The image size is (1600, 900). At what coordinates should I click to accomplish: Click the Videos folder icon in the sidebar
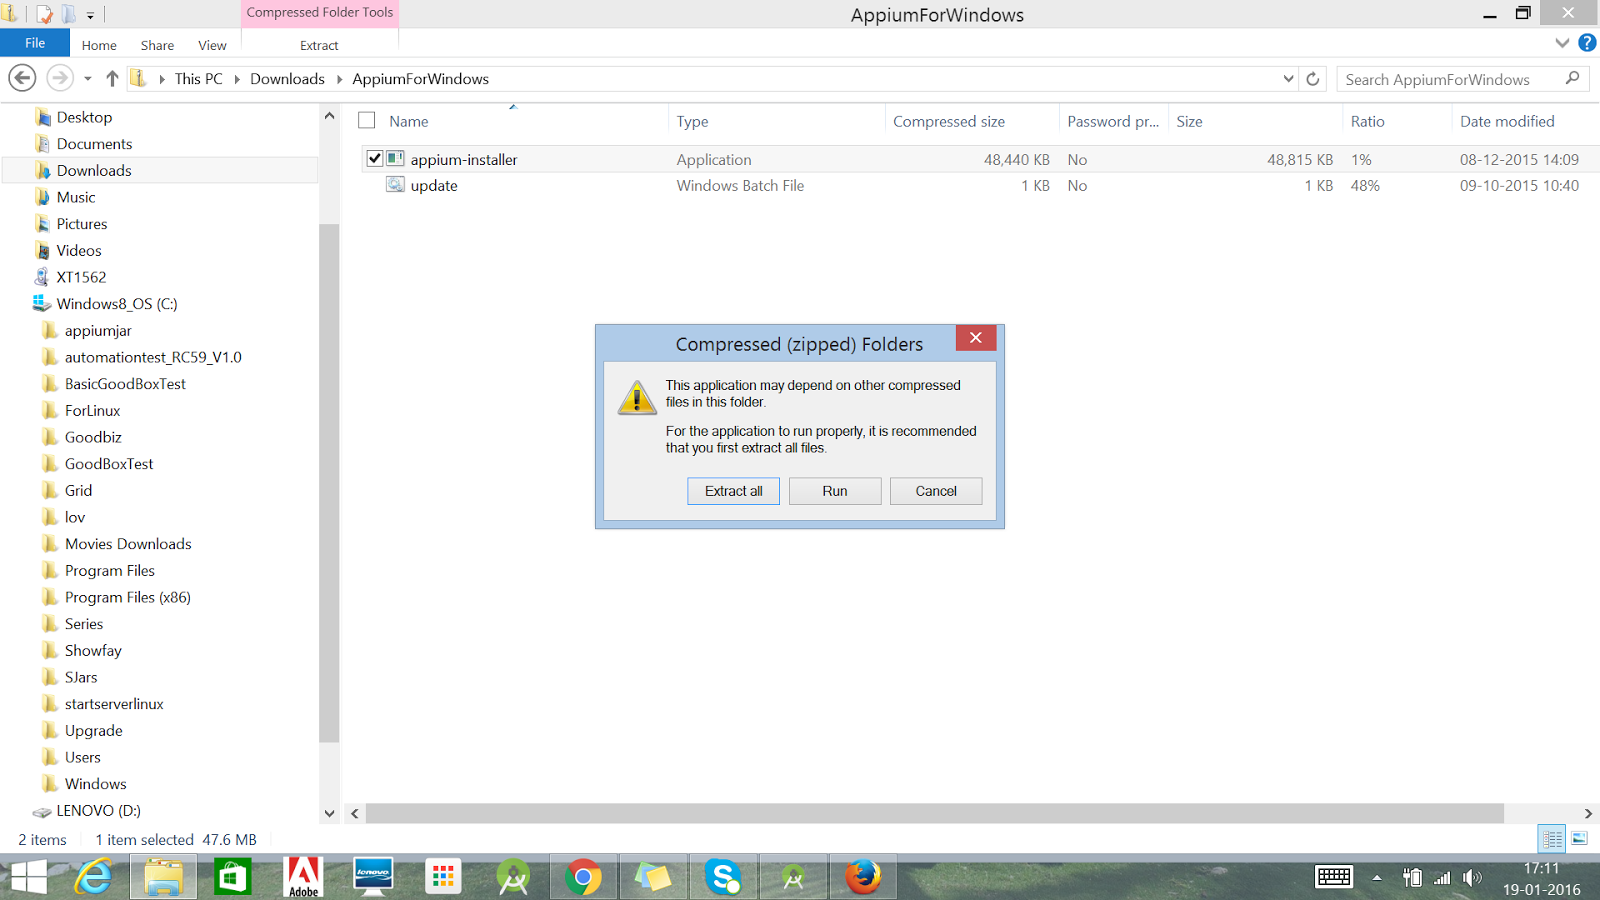click(x=43, y=250)
